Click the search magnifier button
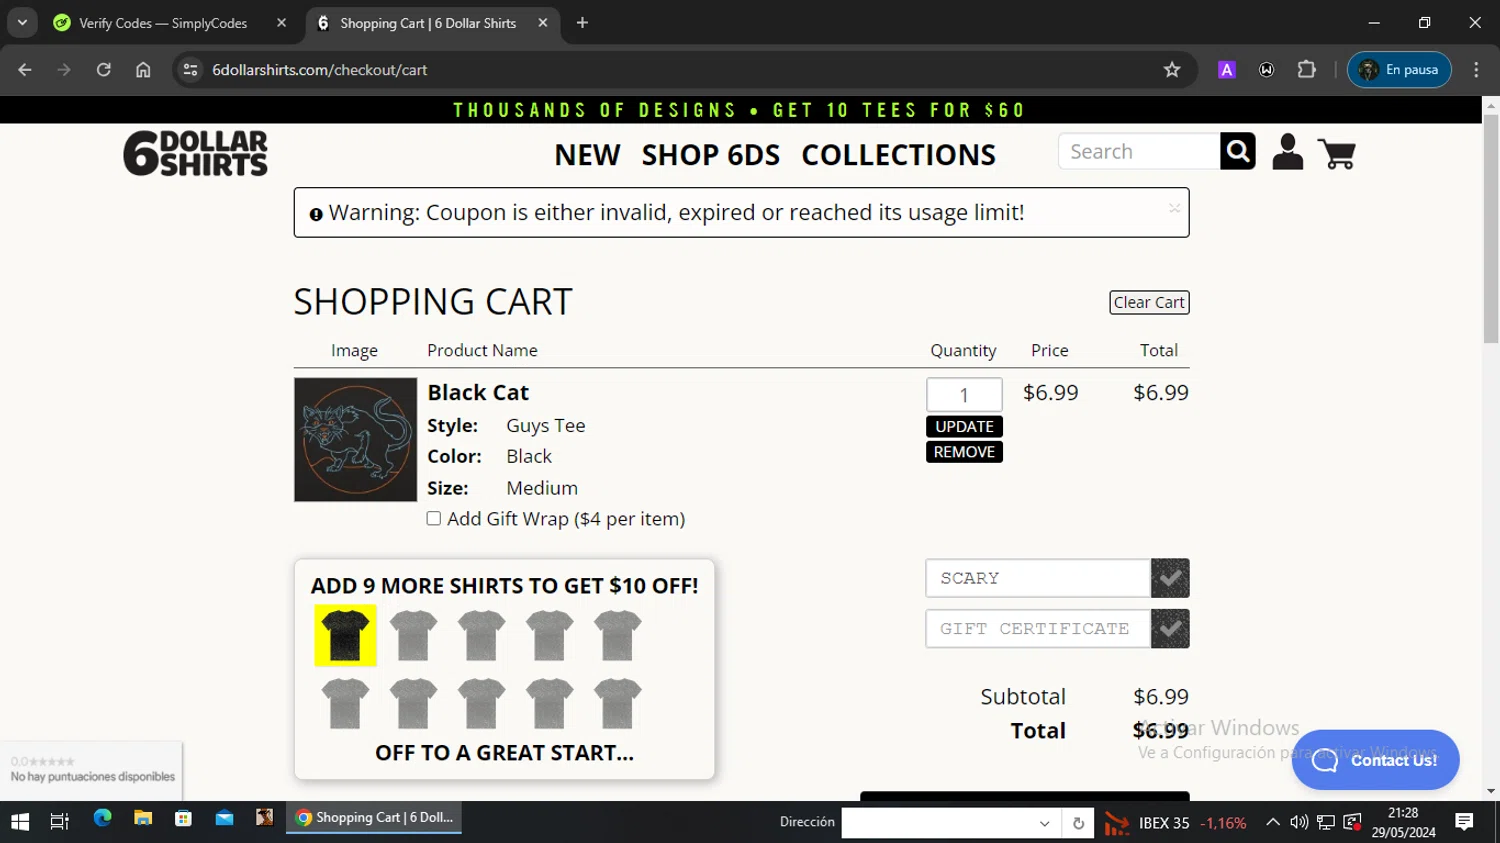The width and height of the screenshot is (1500, 843). click(x=1238, y=151)
